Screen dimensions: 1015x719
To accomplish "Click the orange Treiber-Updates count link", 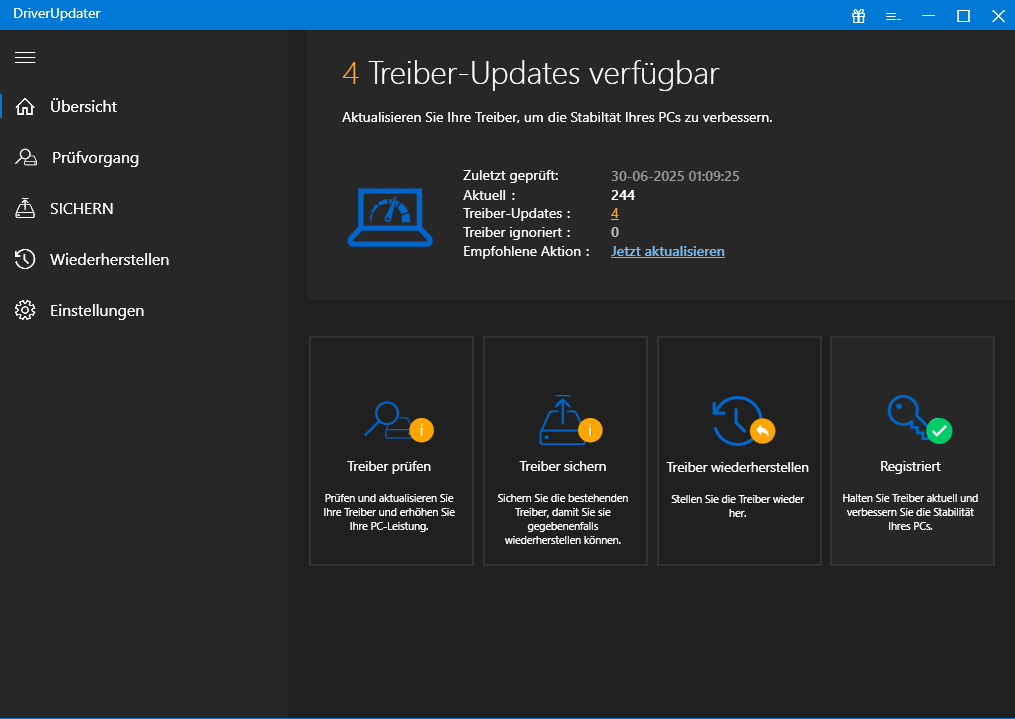I will pos(615,214).
